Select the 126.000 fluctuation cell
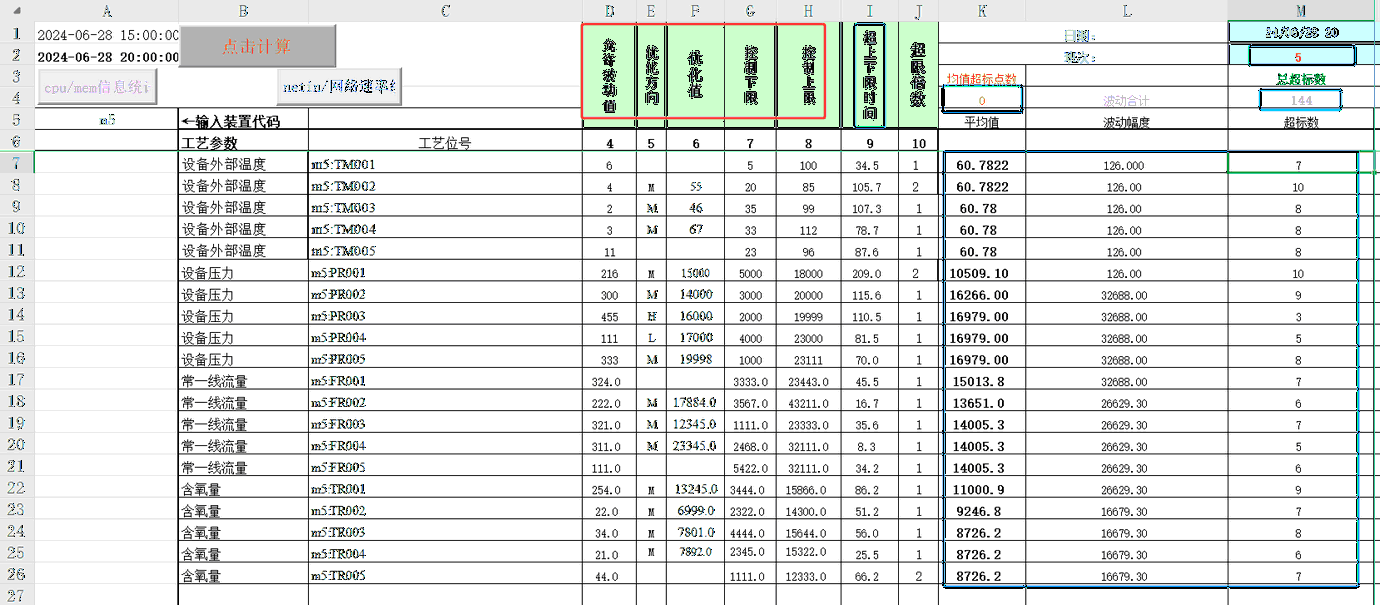This screenshot has height=605, width=1380. [1126, 165]
